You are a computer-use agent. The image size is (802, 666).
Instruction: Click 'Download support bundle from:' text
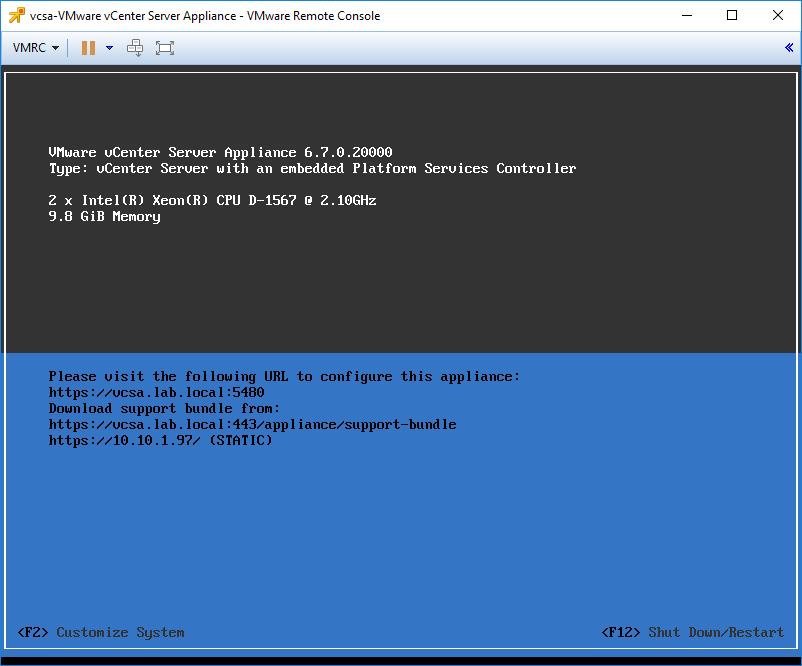tap(164, 408)
